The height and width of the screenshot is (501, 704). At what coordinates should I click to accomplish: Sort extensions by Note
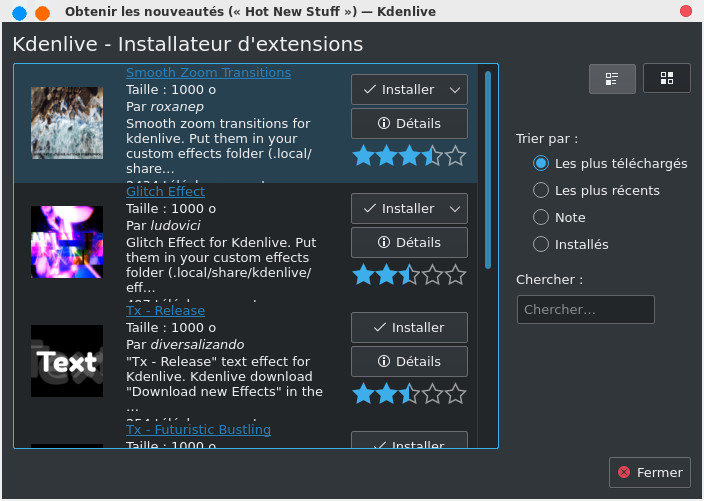[559, 217]
